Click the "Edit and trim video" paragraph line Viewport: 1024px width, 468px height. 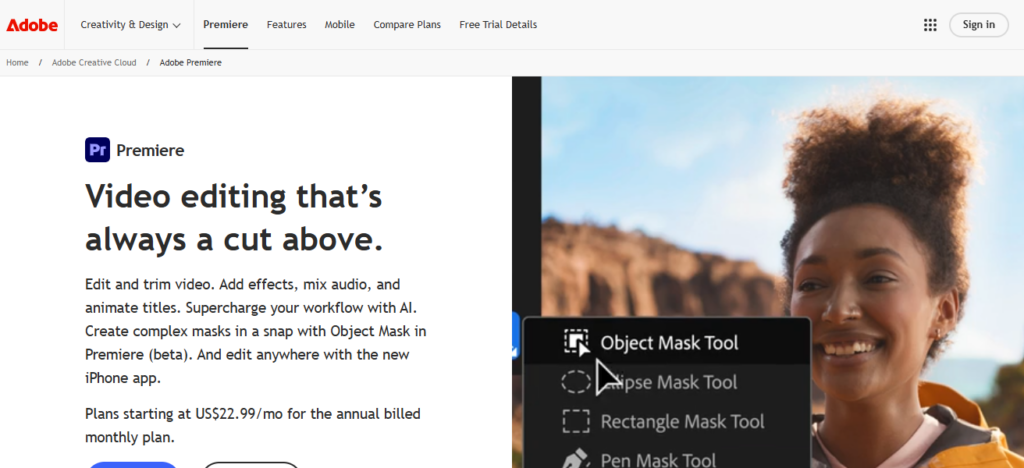(242, 285)
